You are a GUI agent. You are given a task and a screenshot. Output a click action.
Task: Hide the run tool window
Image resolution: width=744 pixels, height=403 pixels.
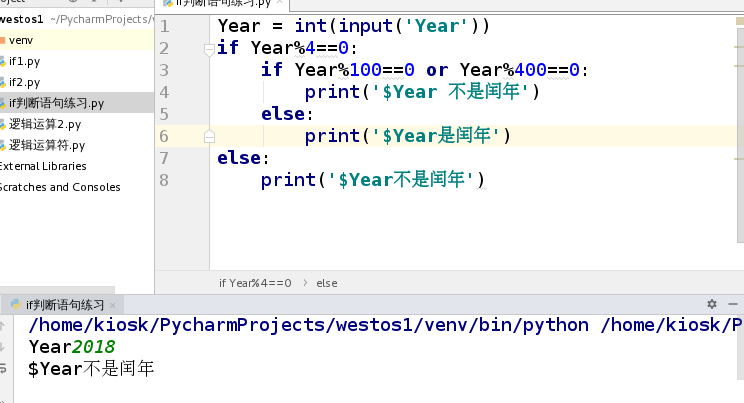[x=733, y=304]
